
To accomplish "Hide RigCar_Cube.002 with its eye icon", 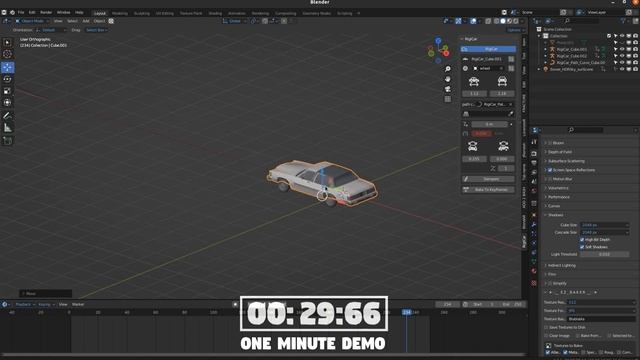I will (622, 56).
